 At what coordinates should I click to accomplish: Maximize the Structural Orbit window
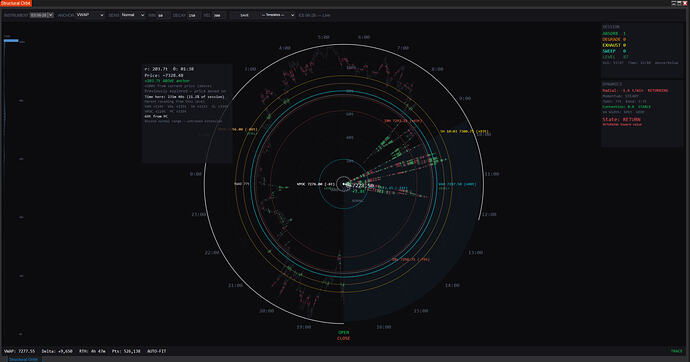(x=679, y=3)
